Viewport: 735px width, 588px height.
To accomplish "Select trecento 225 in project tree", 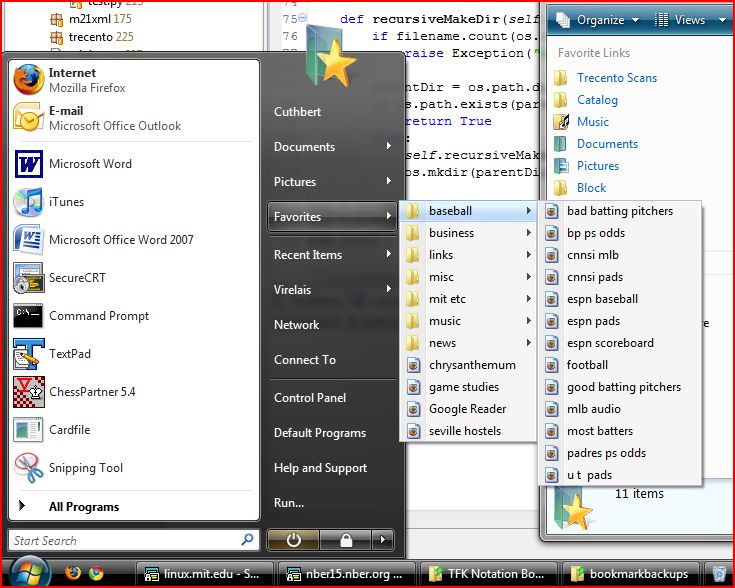I will (92, 37).
